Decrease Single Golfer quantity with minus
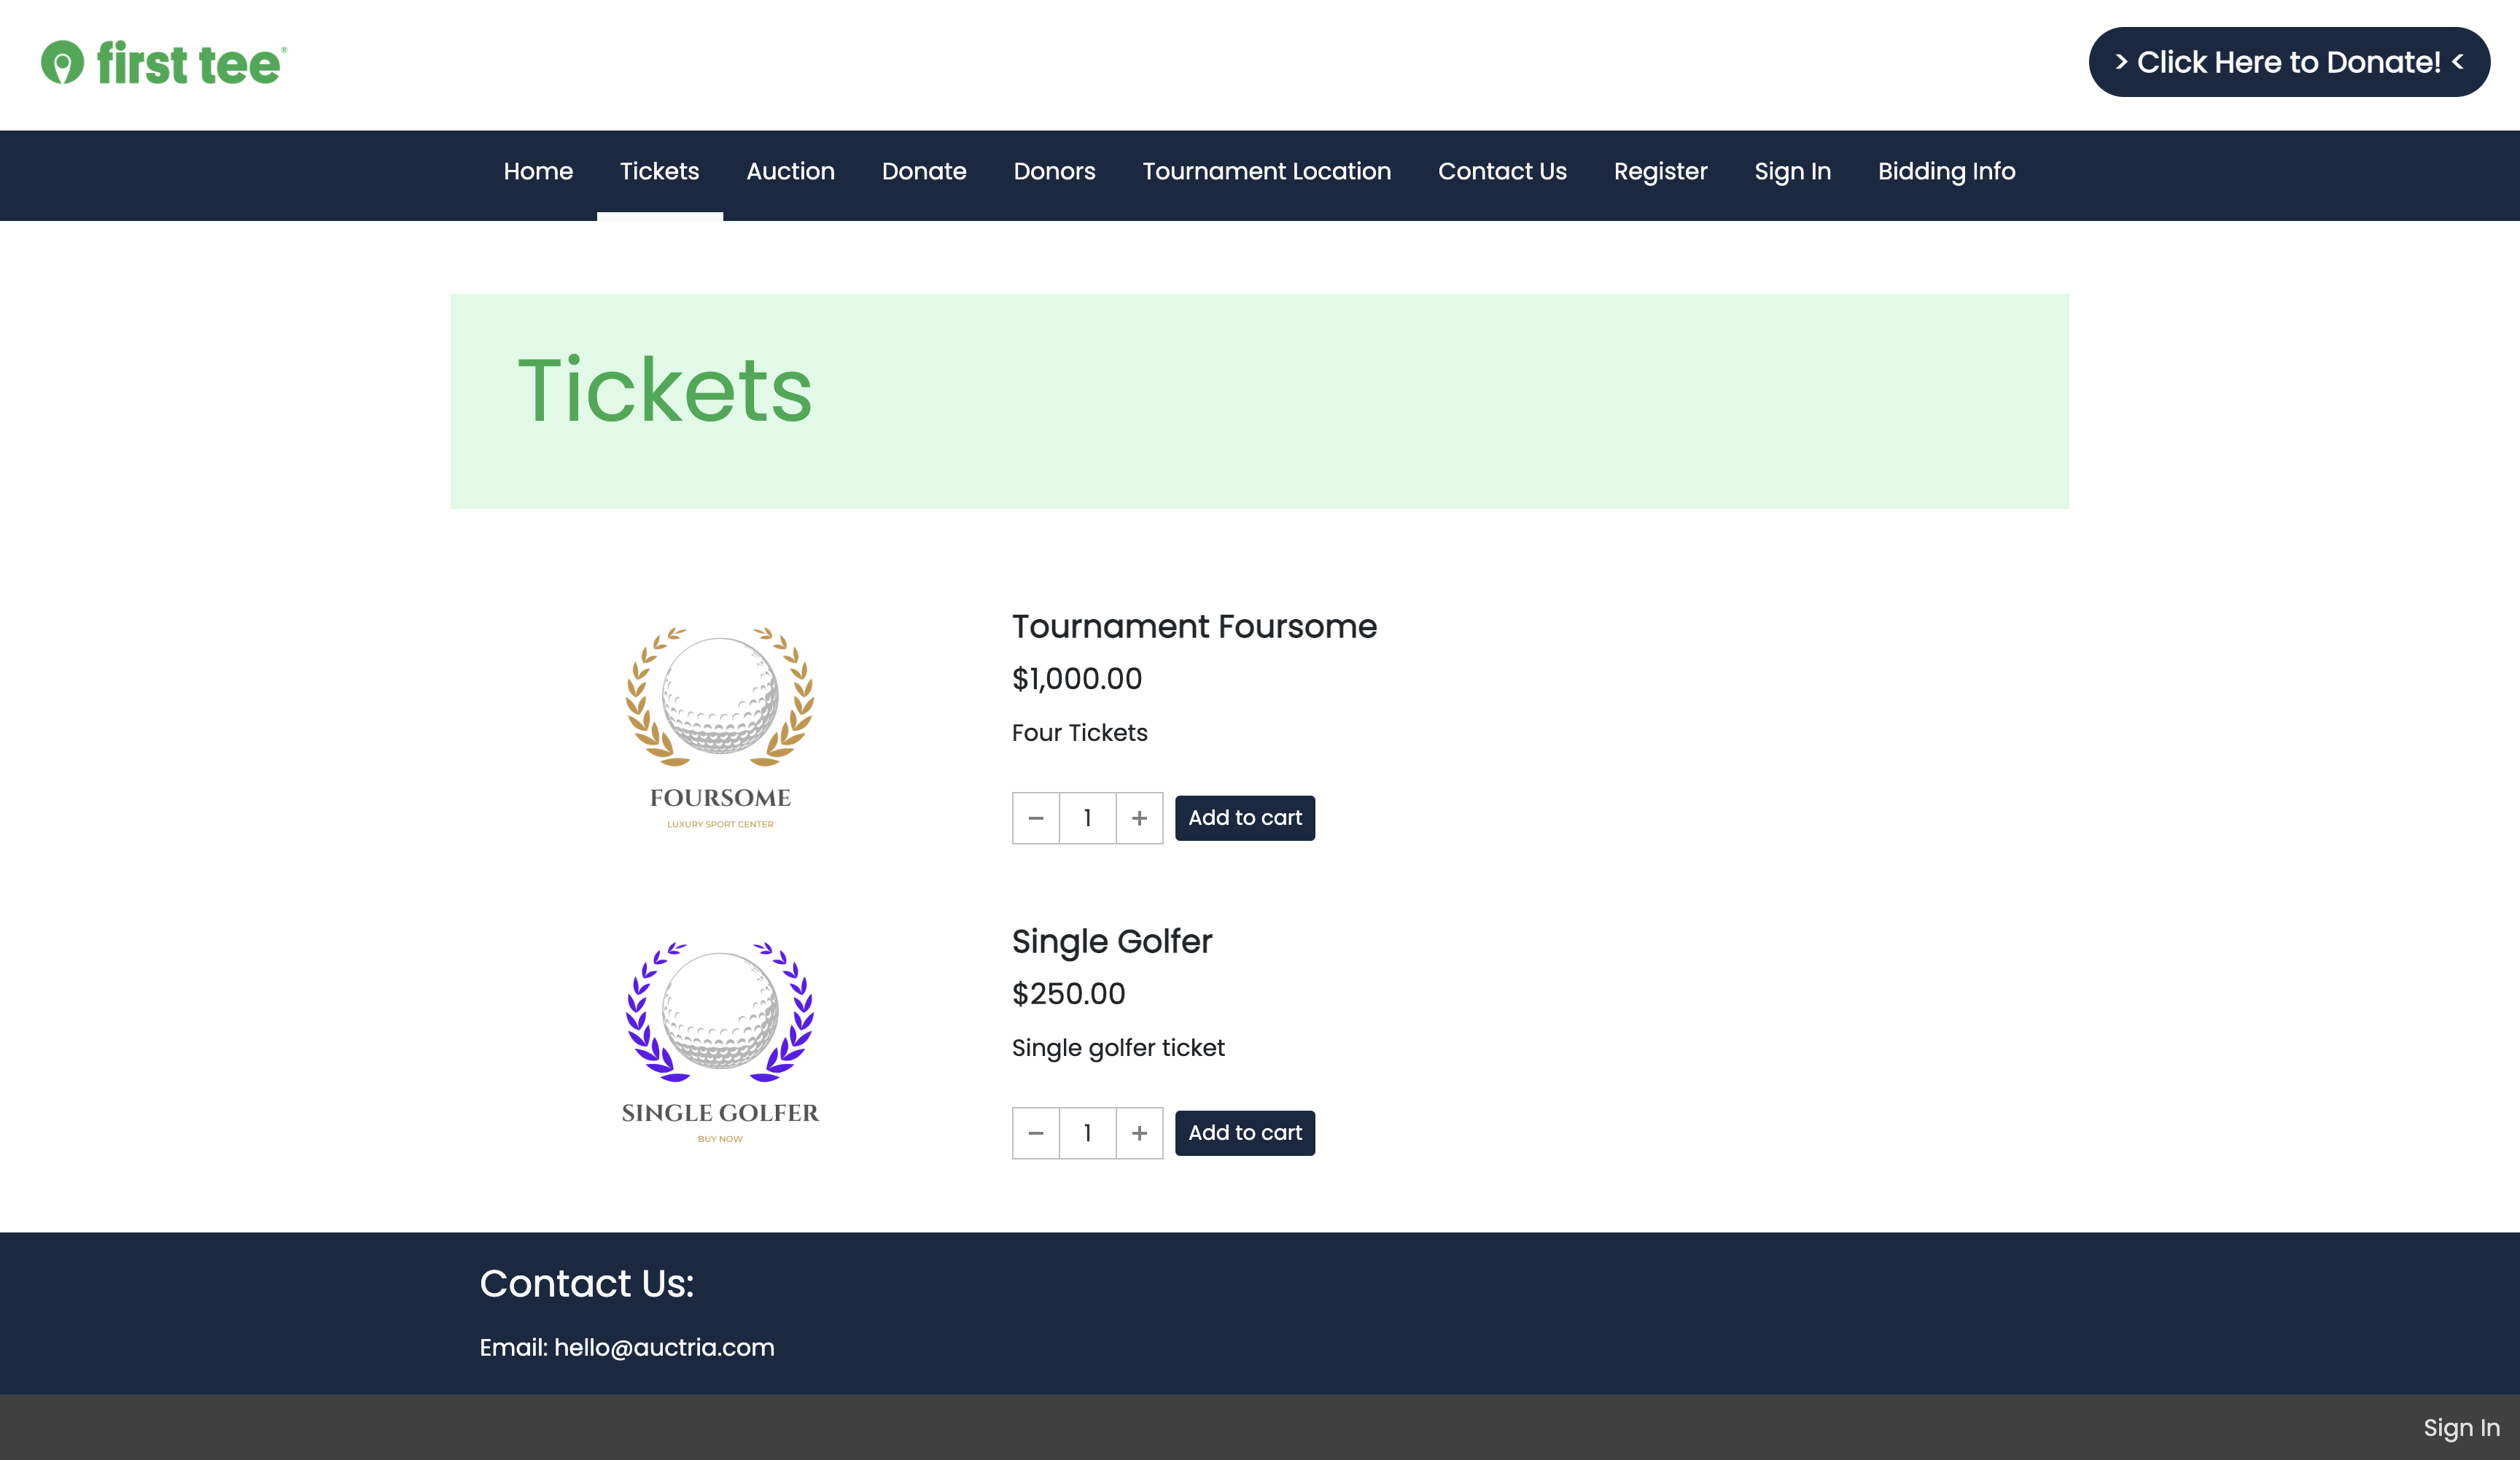This screenshot has width=2520, height=1460. [x=1036, y=1133]
